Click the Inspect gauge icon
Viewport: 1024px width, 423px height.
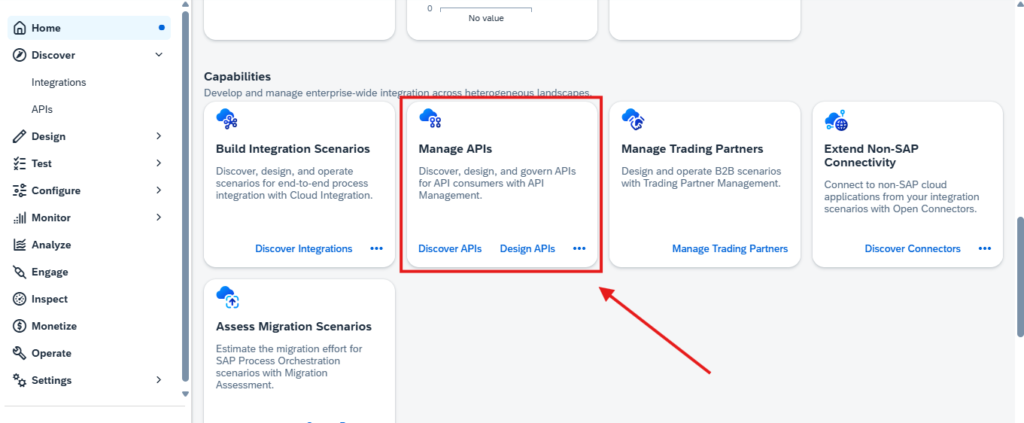pyautogui.click(x=20, y=299)
